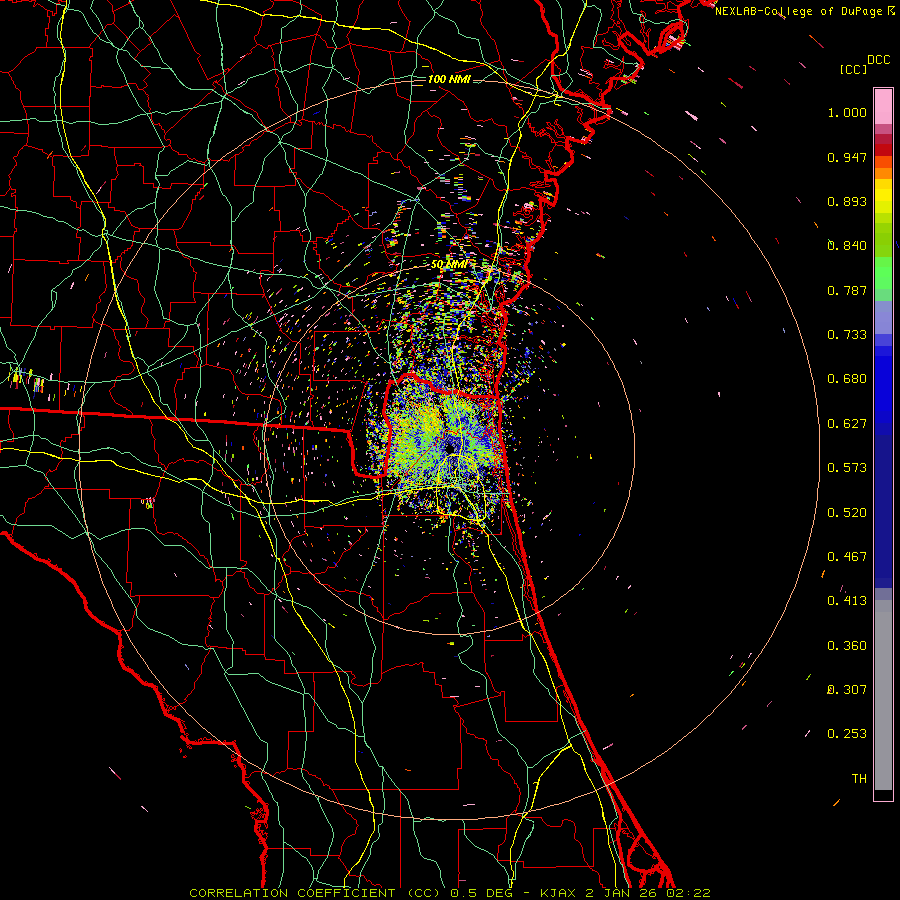Click the 0.413 scale value
The height and width of the screenshot is (900, 900).
coord(847,601)
